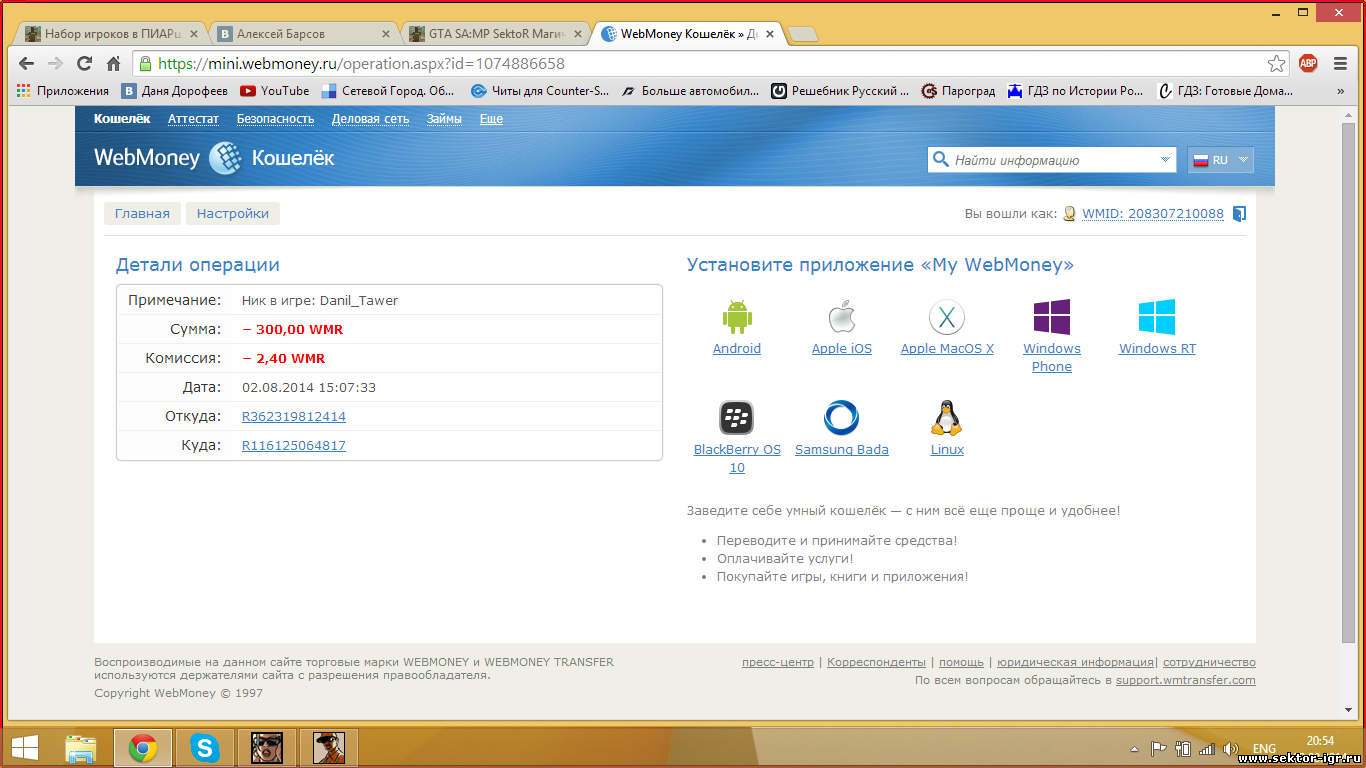Open the Windows Phone purple logo icon
Image resolution: width=1366 pixels, height=768 pixels.
[x=1052, y=317]
